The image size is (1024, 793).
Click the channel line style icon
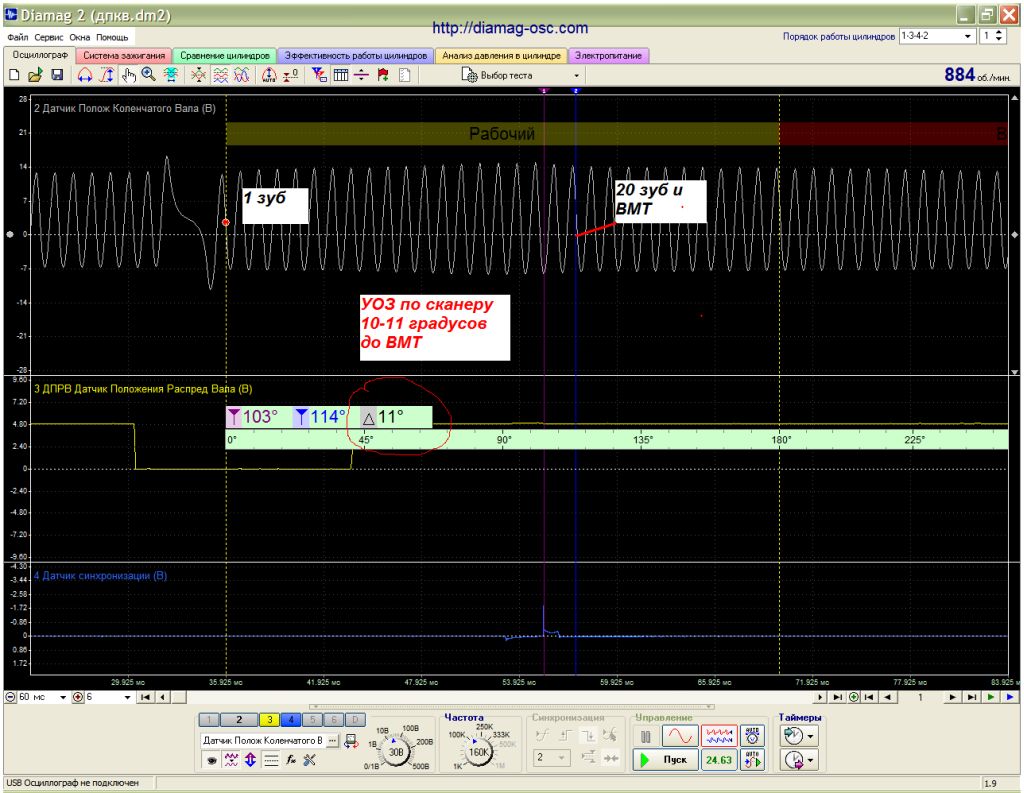click(x=271, y=760)
